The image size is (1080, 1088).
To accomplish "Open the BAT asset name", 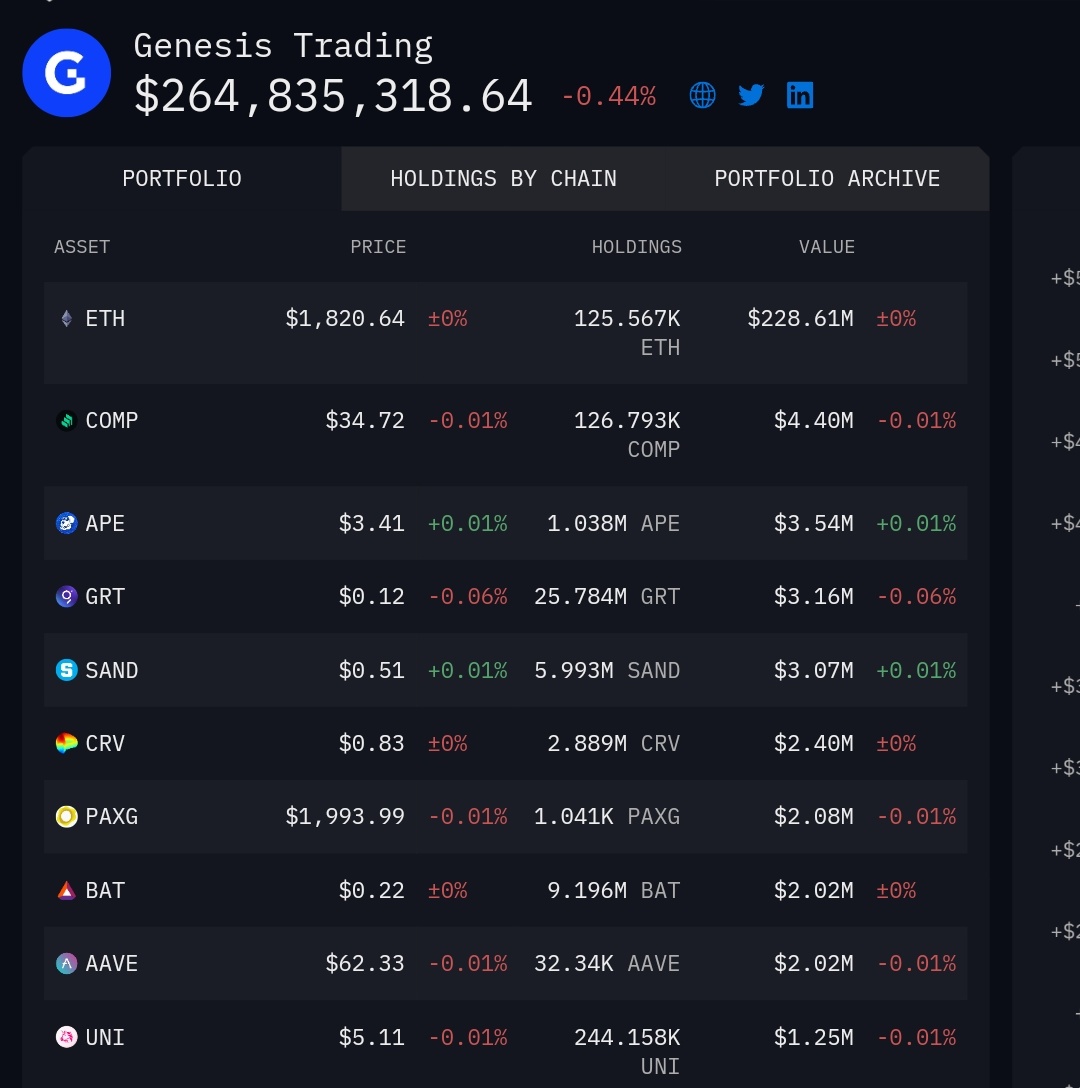I will (x=105, y=890).
